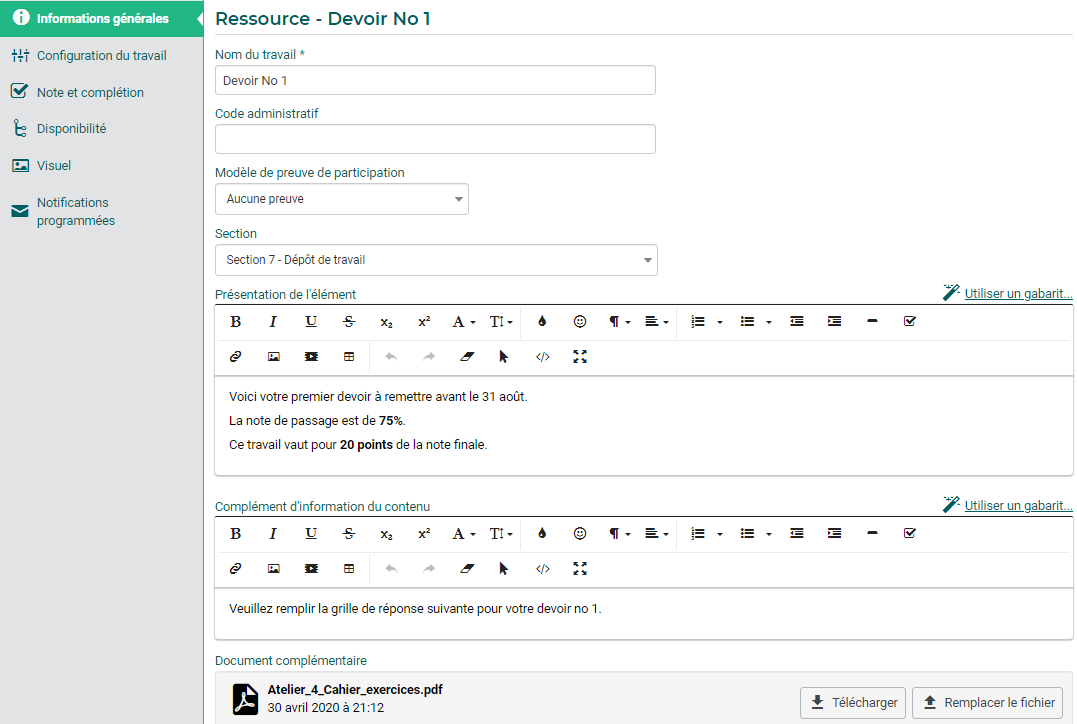Click Utiliser un gabarit for Présentation de l'élément
Viewport: 1077px width, 724px height.
pos(1018,293)
